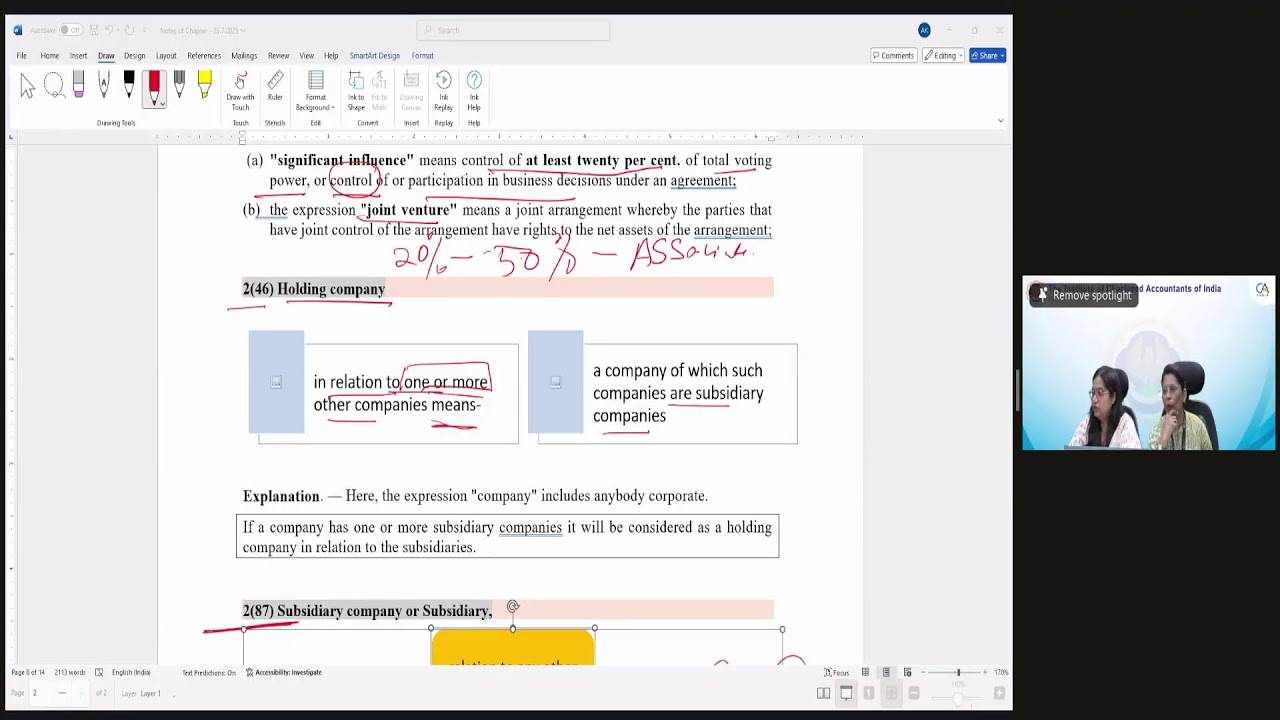1280x720 pixels.
Task: Pick the Eraser drawing tool
Action: click(x=78, y=86)
